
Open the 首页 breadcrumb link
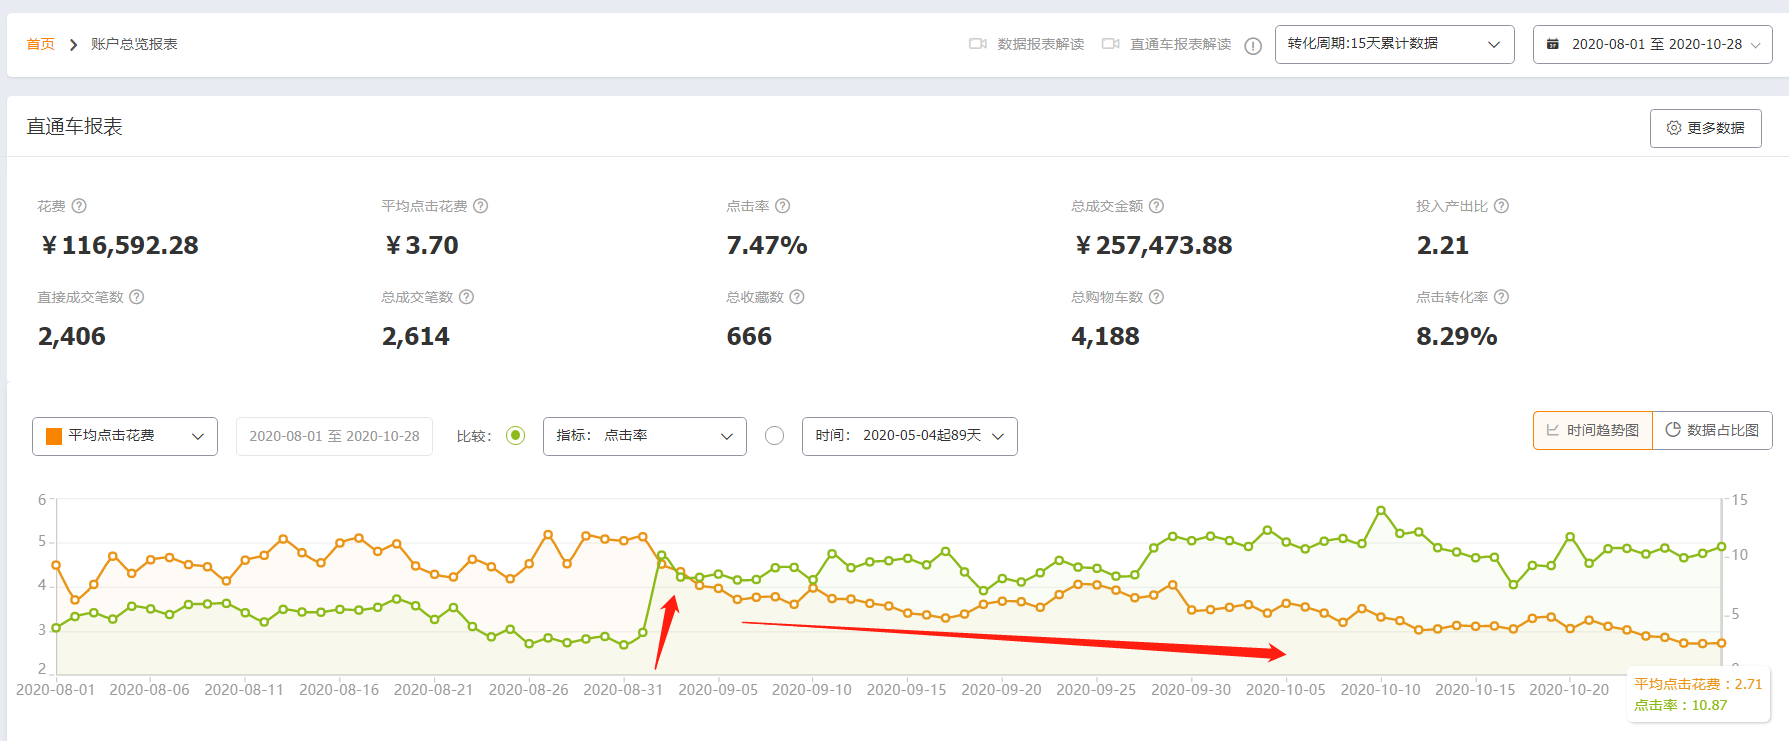40,44
